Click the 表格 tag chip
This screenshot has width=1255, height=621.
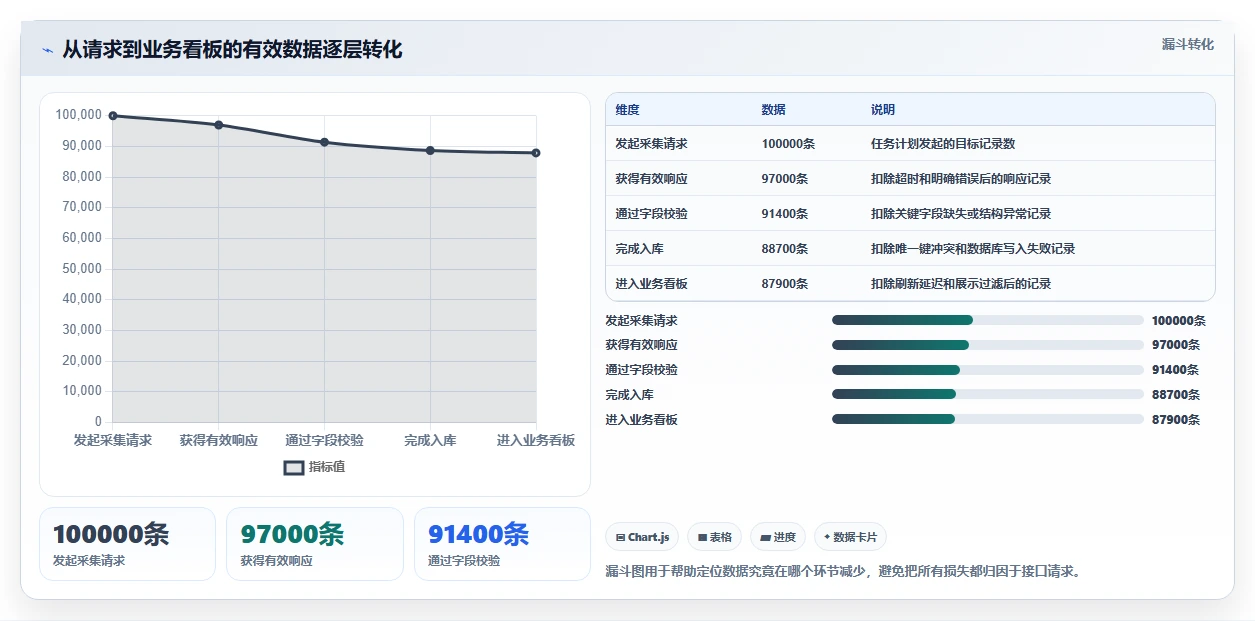click(x=714, y=537)
